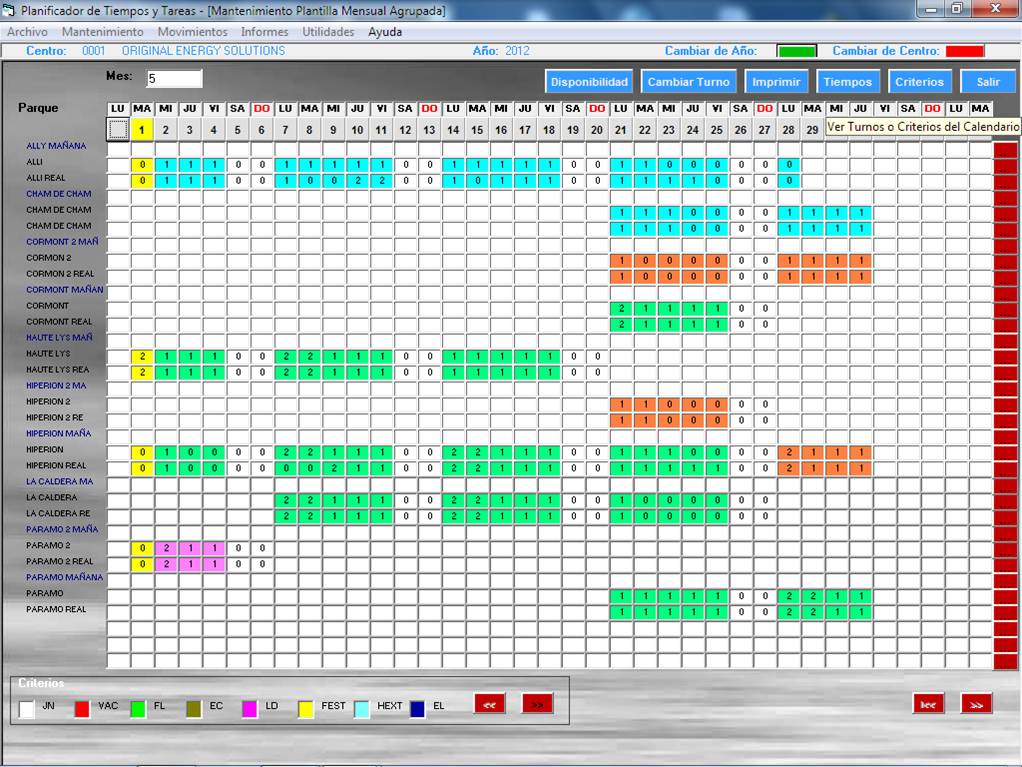Click the Disponibilidad button
Screen dimensions: 1022x767
589,82
